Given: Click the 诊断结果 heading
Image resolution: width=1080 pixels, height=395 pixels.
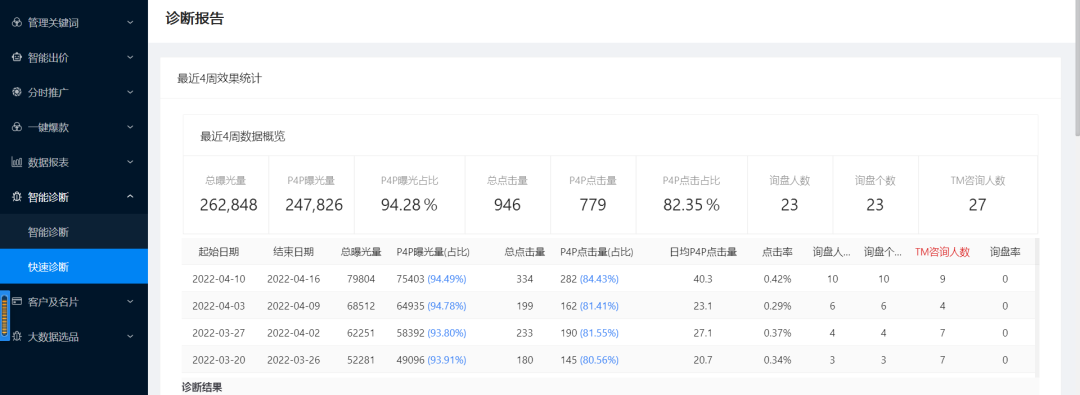Looking at the screenshot, I should click(x=202, y=387).
